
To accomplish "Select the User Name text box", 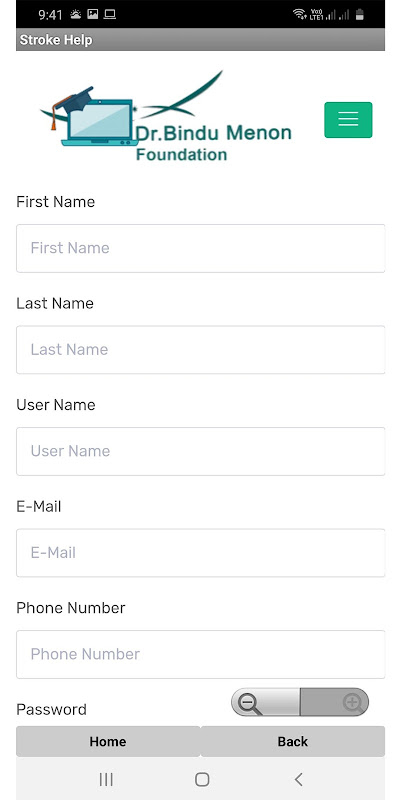I will pos(201,451).
